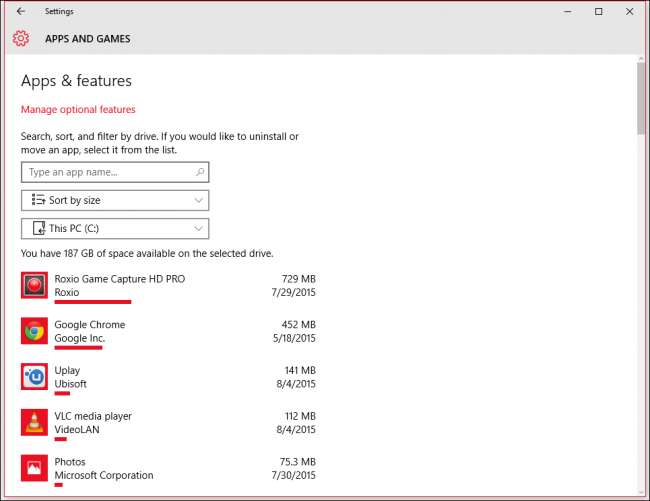Click the Roxio size usage bar
The width and height of the screenshot is (650, 501).
point(93,302)
